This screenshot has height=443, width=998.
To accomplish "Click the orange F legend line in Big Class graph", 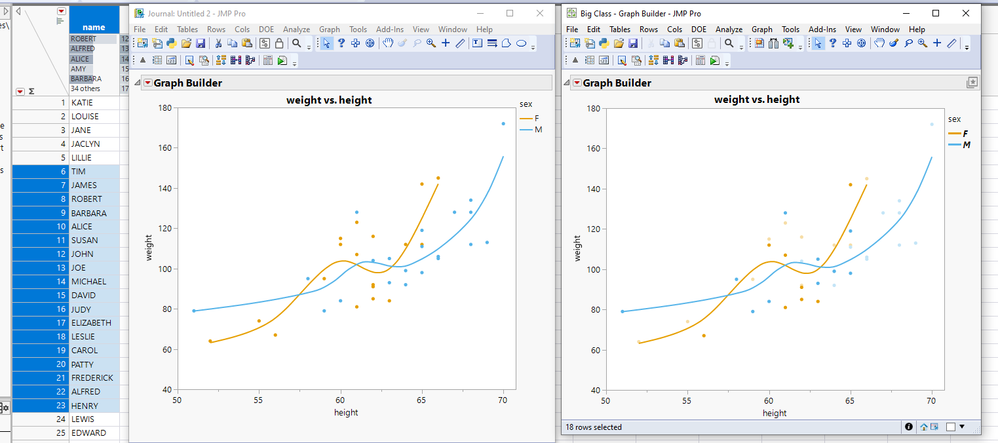I will [954, 133].
